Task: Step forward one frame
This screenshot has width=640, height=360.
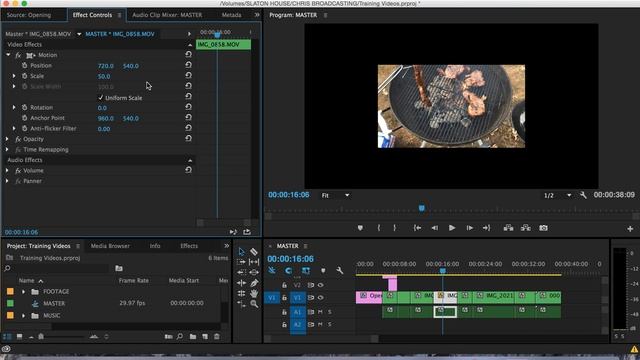Action: [x=469, y=228]
